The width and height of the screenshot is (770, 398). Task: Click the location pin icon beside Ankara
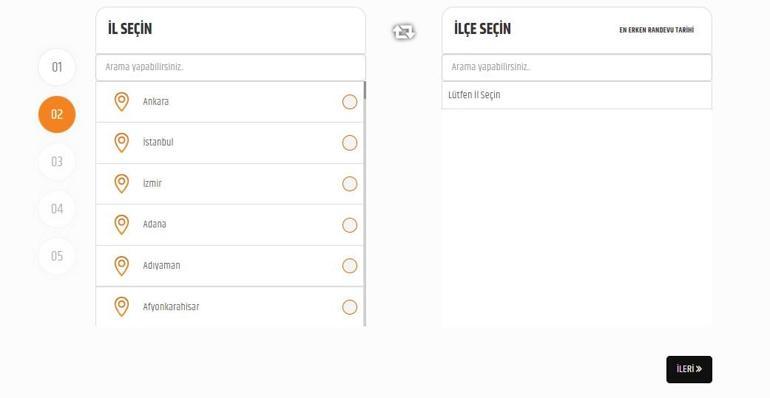pyautogui.click(x=121, y=102)
